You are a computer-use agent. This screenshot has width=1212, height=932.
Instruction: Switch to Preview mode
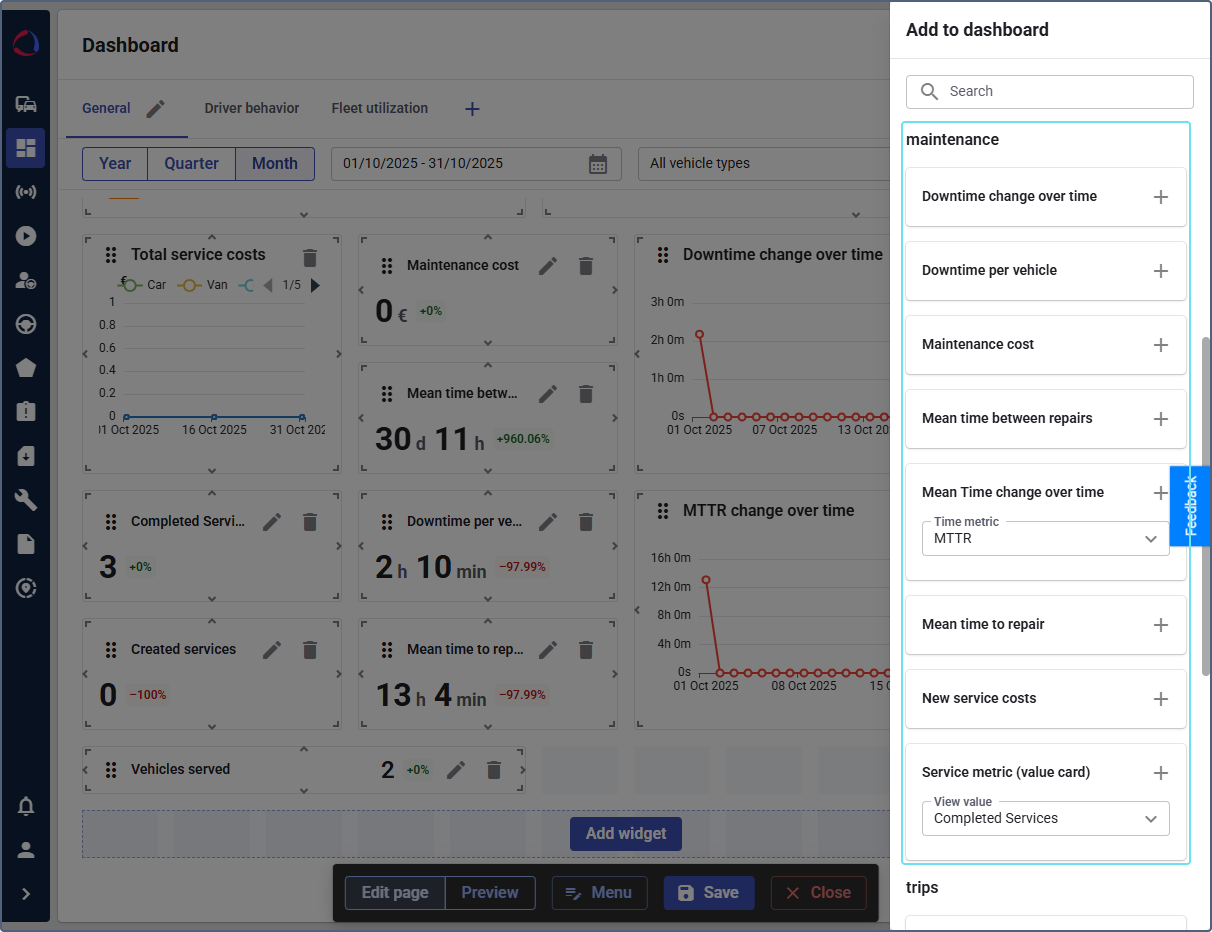point(490,893)
